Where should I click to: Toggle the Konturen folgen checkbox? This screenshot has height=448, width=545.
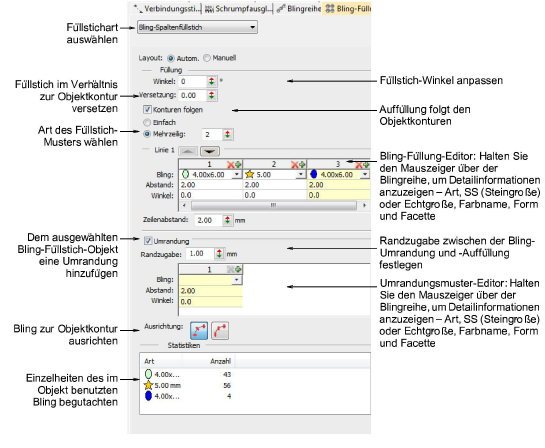[x=147, y=110]
